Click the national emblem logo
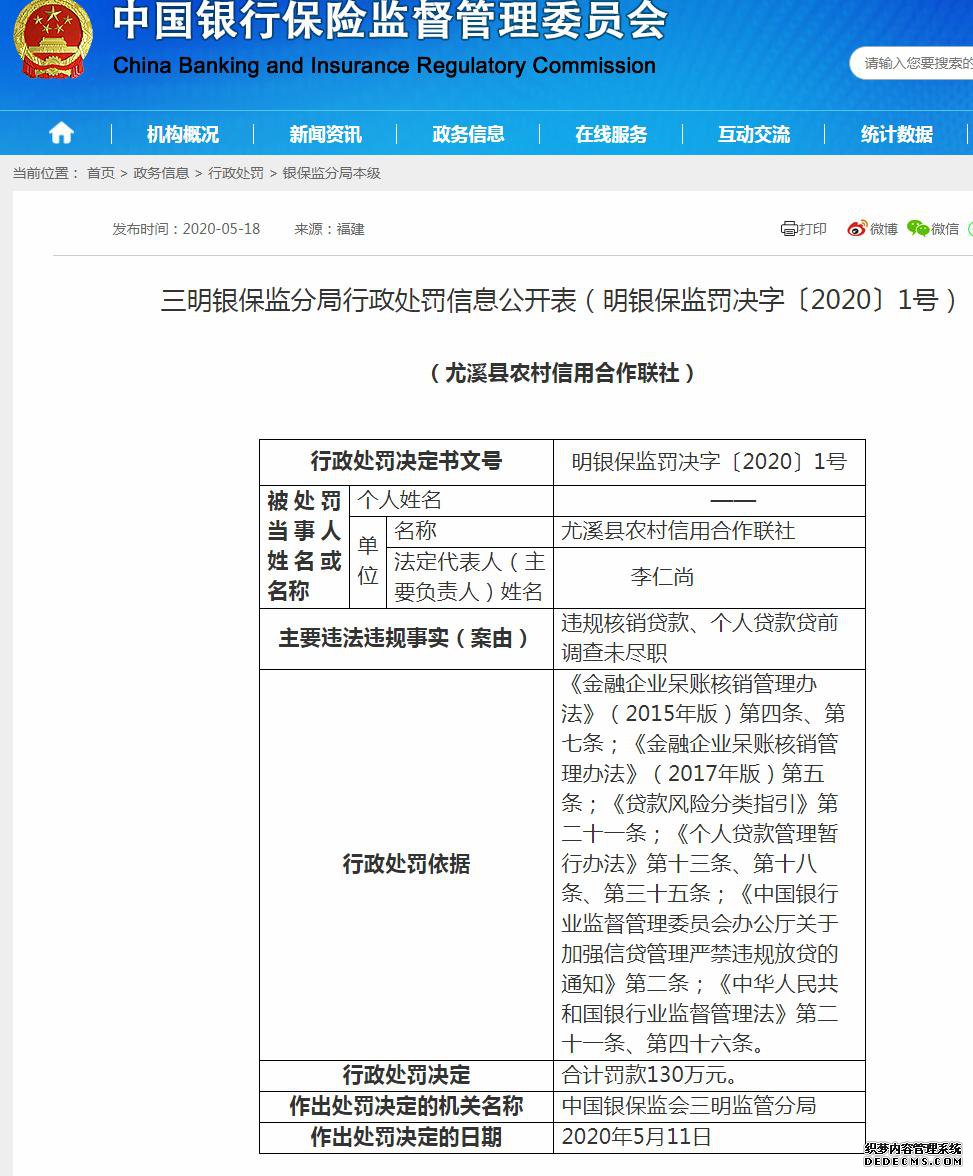 pos(53,39)
